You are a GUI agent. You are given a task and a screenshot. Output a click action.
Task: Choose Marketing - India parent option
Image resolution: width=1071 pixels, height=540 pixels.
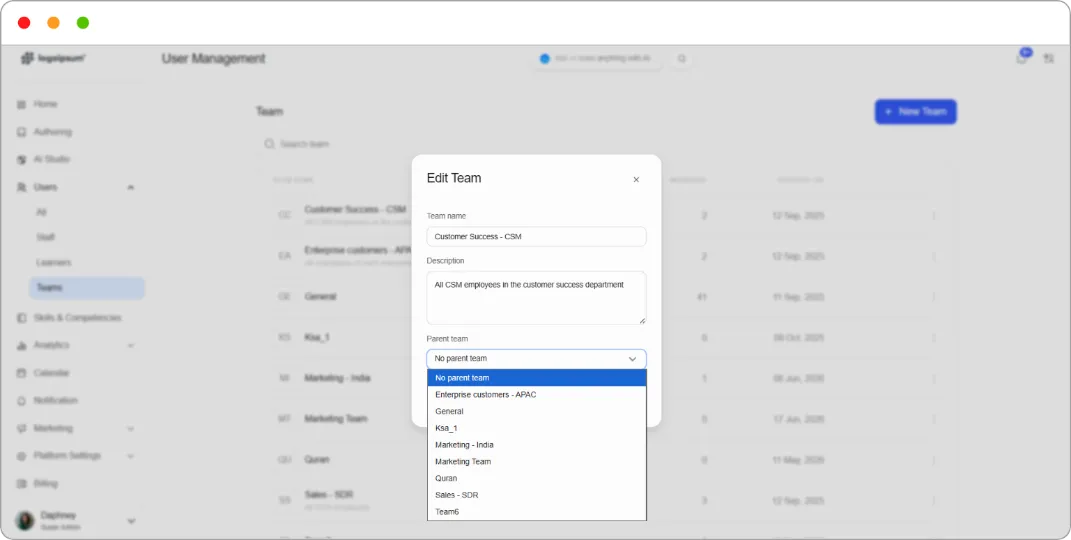pos(536,444)
